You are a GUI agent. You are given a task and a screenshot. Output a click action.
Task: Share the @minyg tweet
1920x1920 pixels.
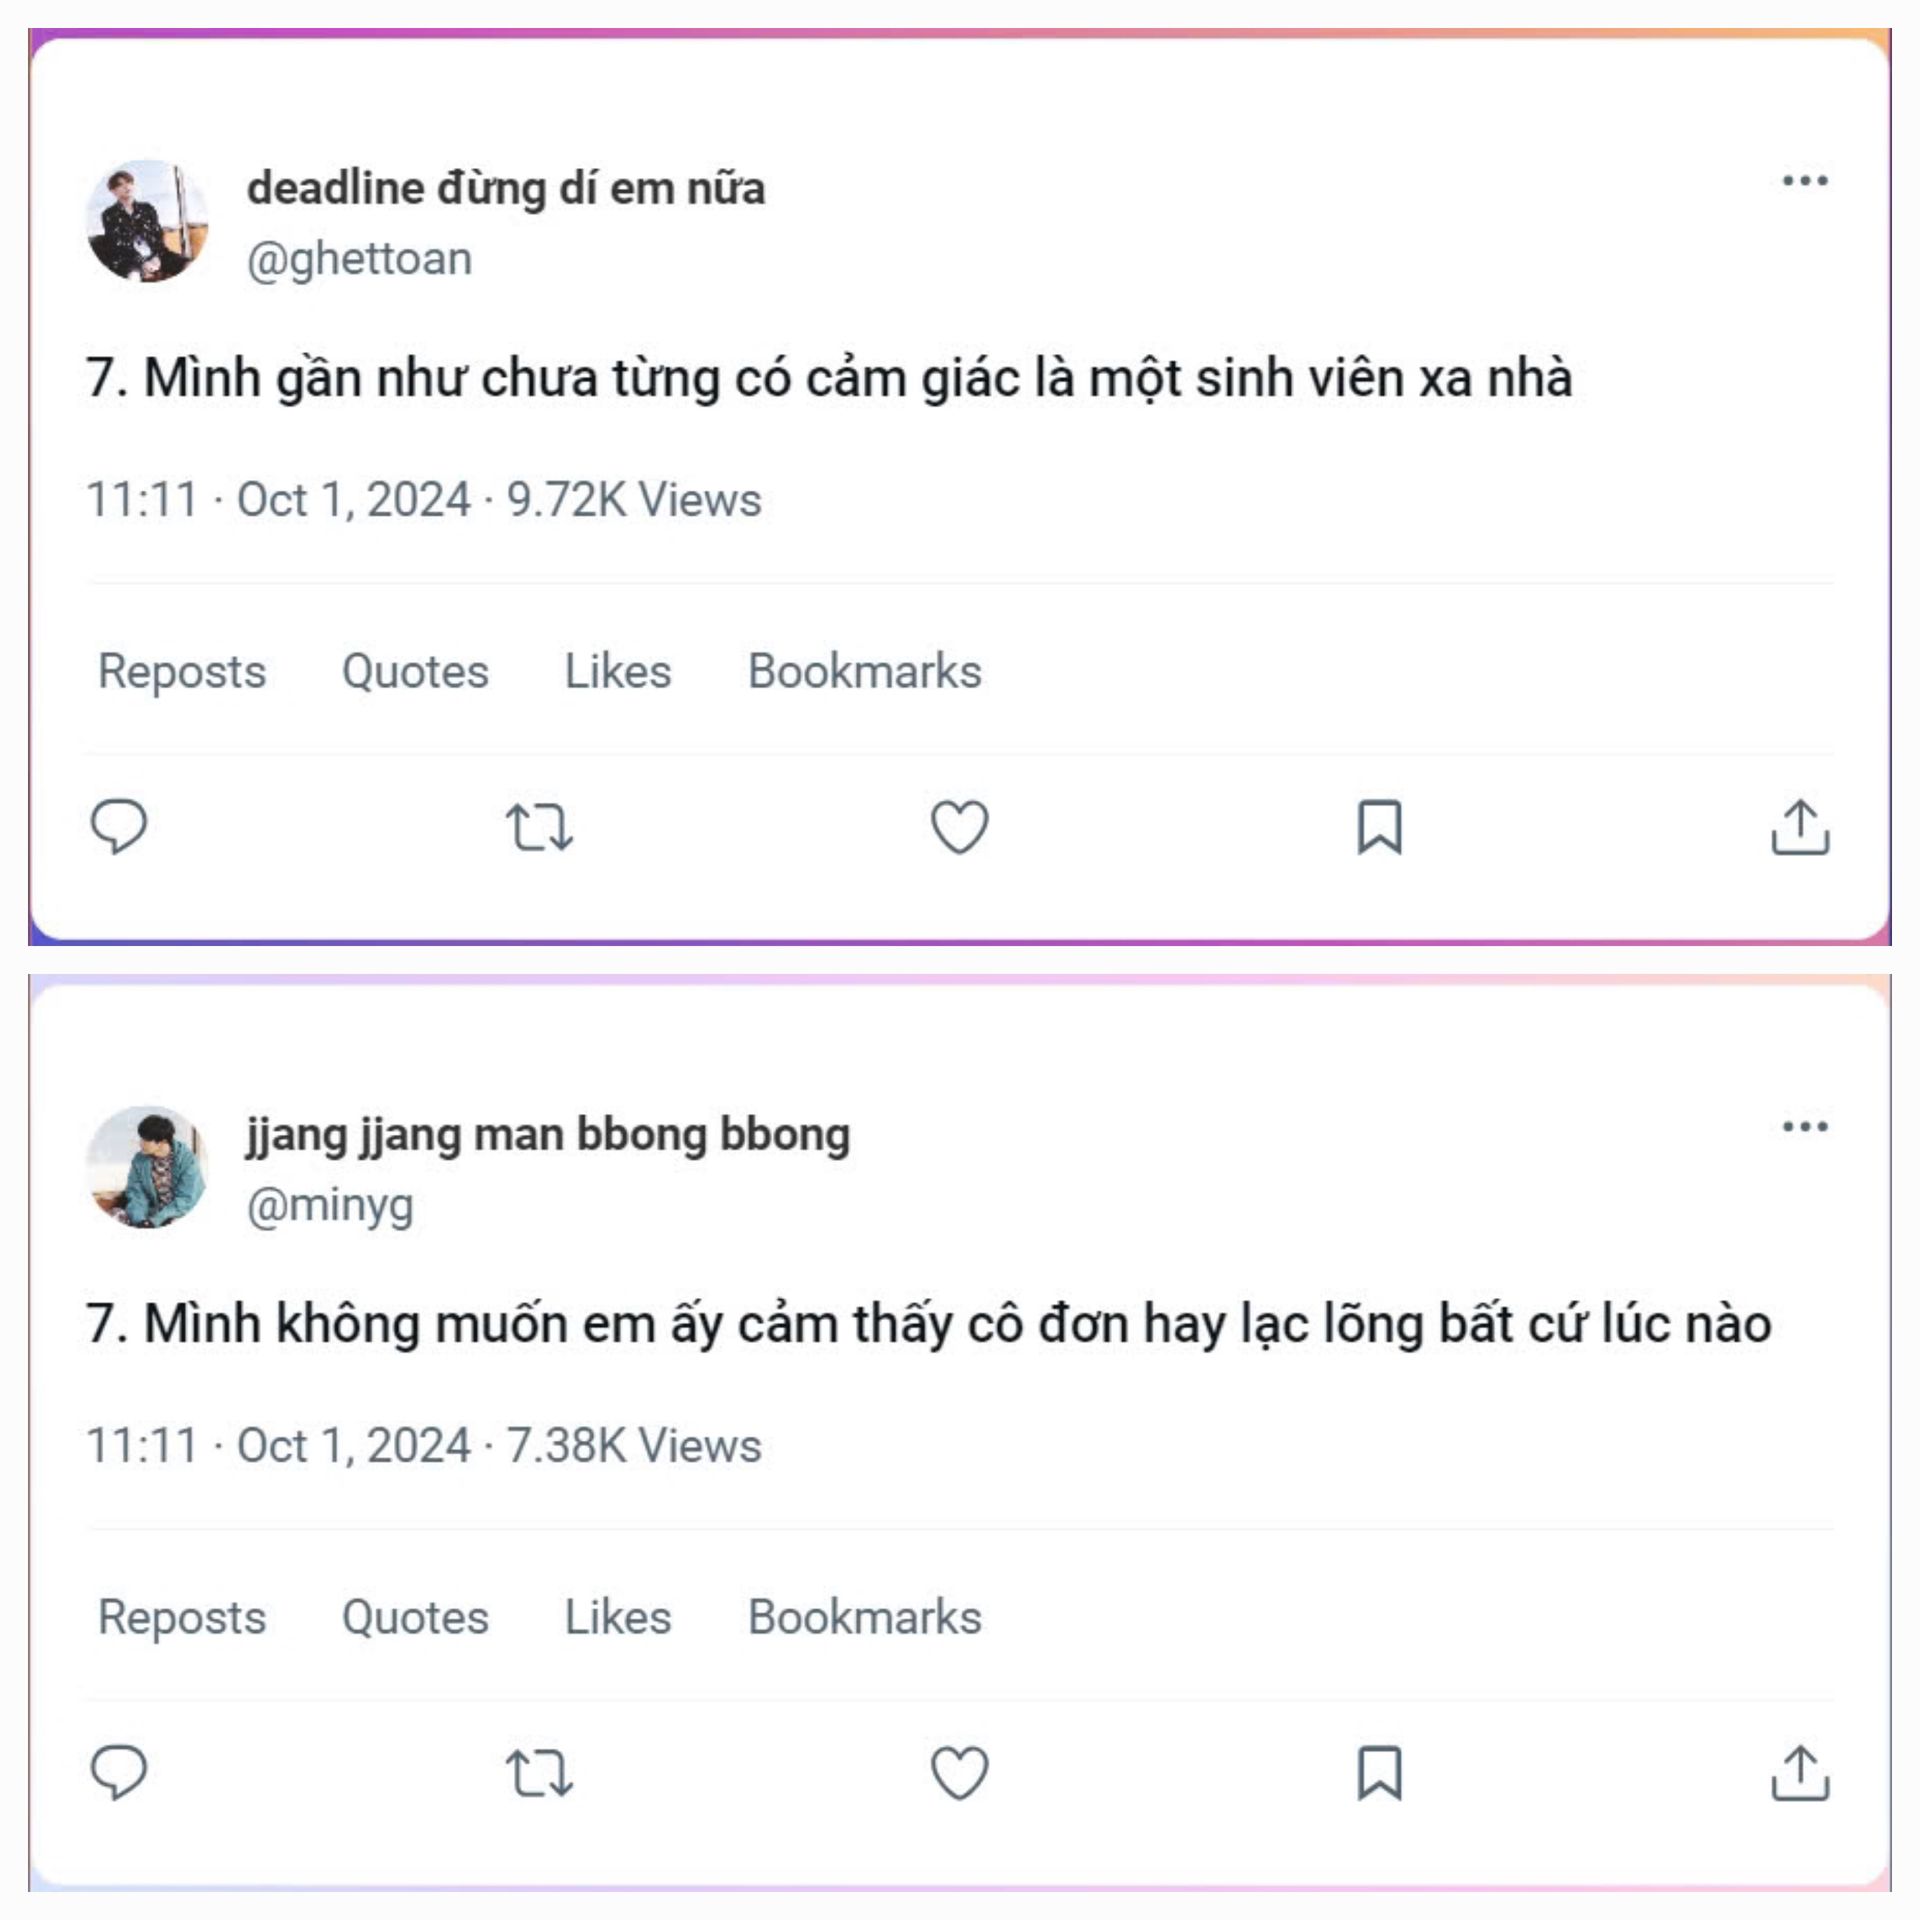1800,1773
